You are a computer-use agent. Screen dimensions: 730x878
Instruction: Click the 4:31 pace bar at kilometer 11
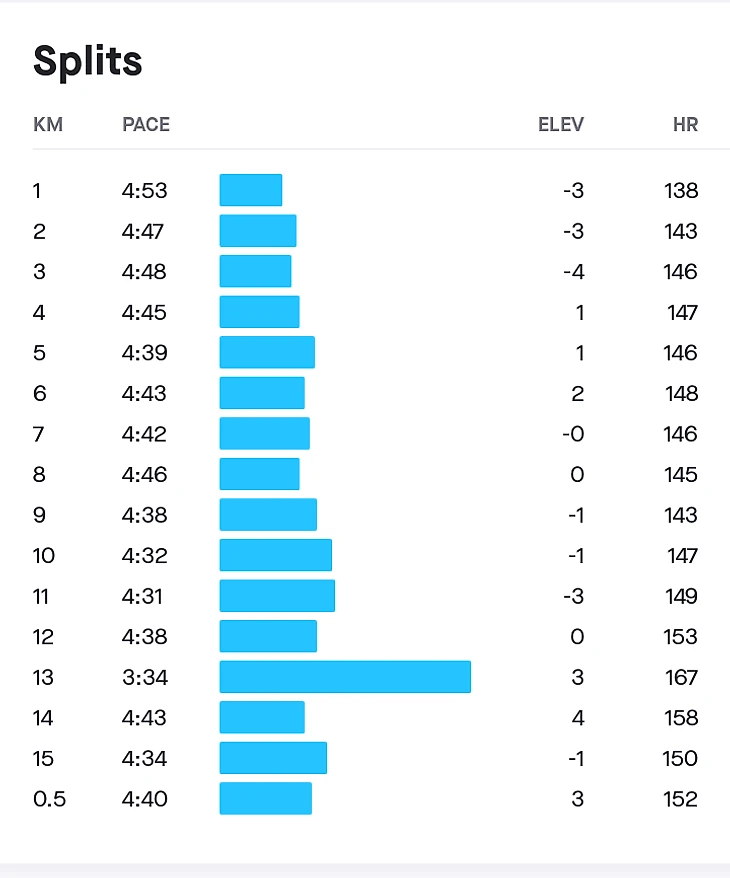click(277, 596)
